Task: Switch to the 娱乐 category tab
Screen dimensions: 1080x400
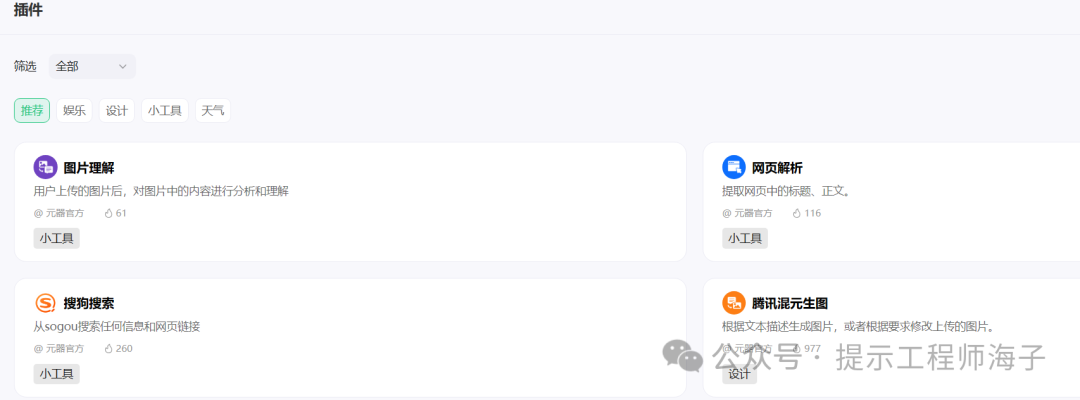Action: pos(74,111)
